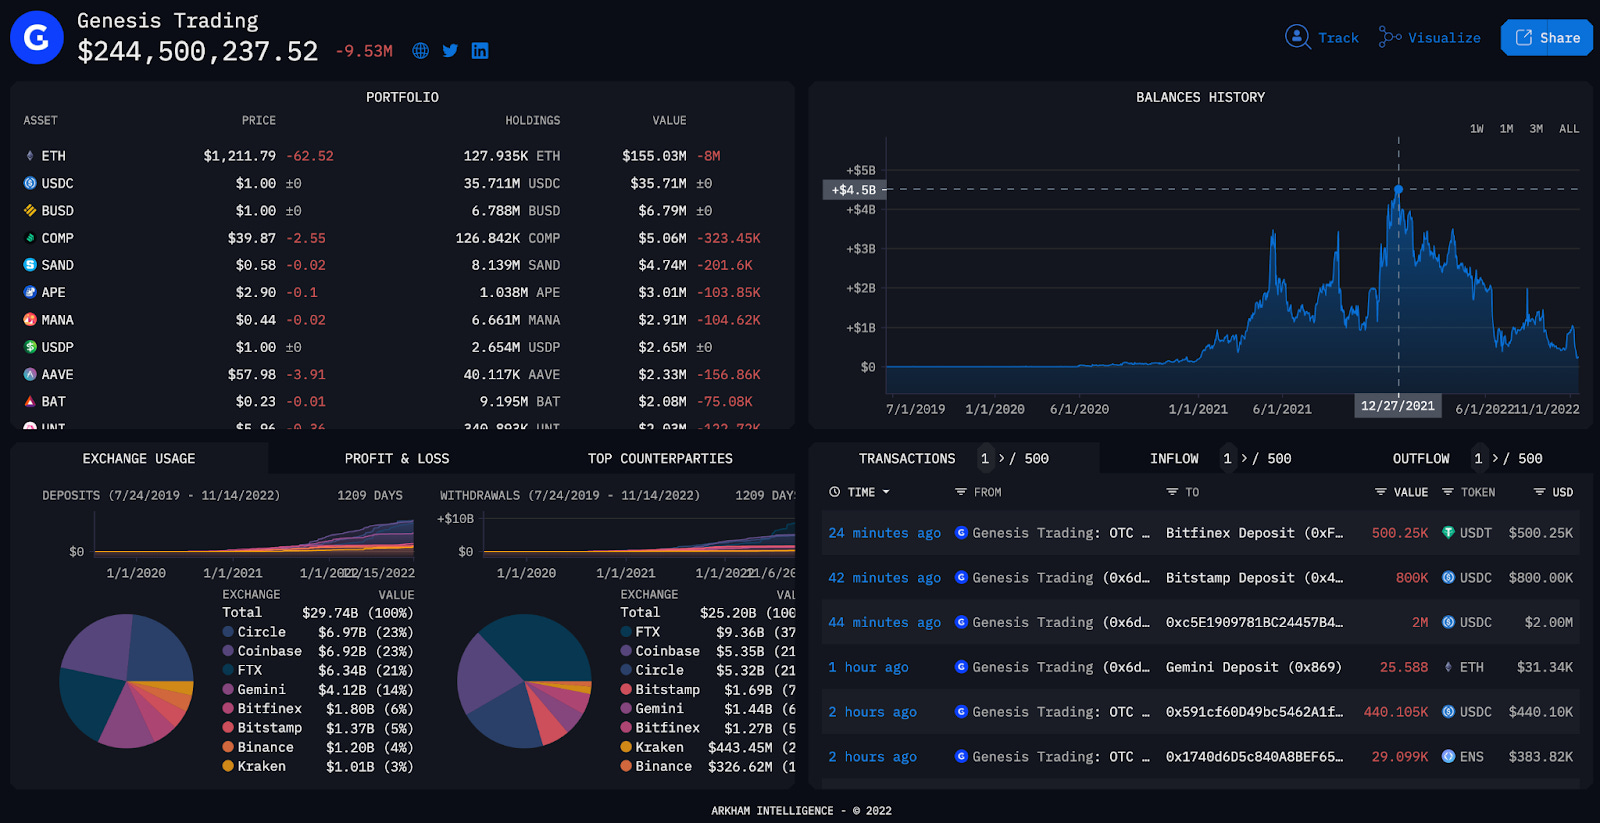Select the Outflow tab
1600x823 pixels.
coord(1421,458)
